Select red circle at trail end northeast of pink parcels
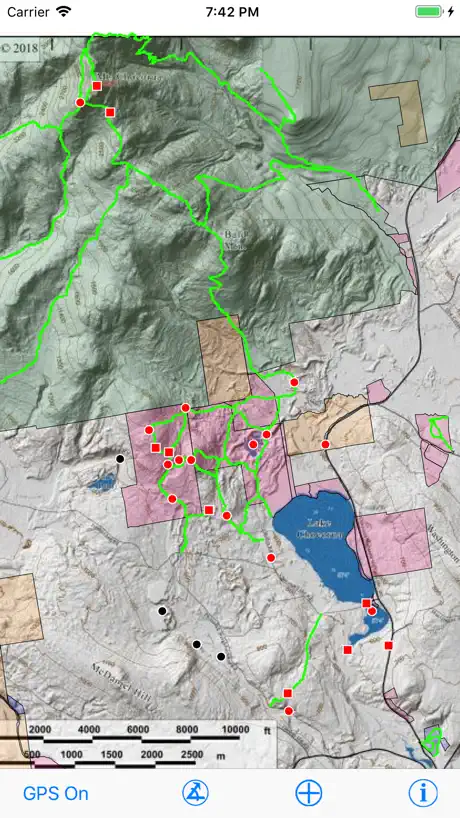This screenshot has height=818, width=460. [x=294, y=382]
